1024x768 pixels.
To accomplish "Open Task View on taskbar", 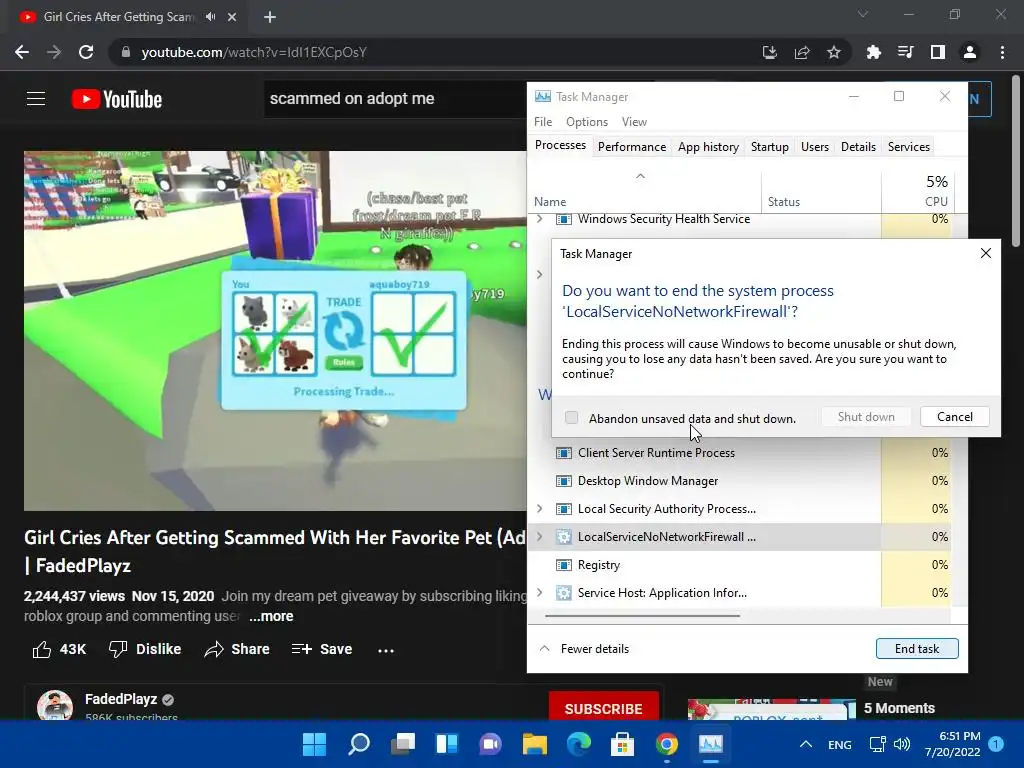I will (403, 744).
